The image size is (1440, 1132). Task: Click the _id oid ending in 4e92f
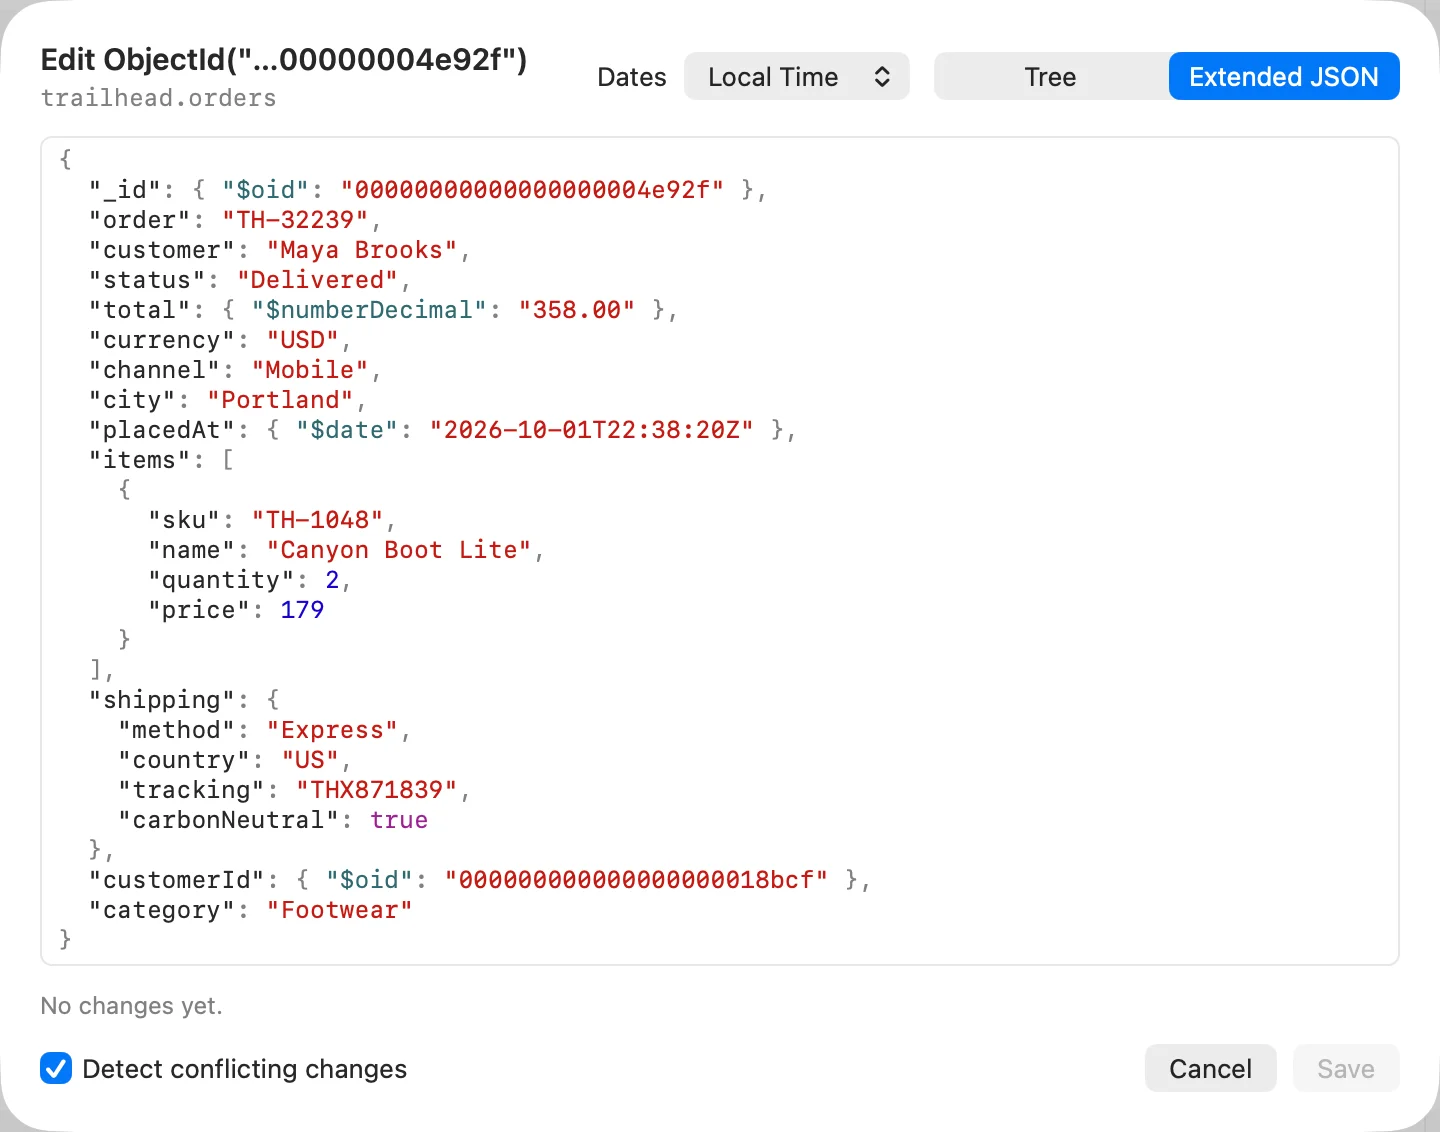pyautogui.click(x=532, y=190)
